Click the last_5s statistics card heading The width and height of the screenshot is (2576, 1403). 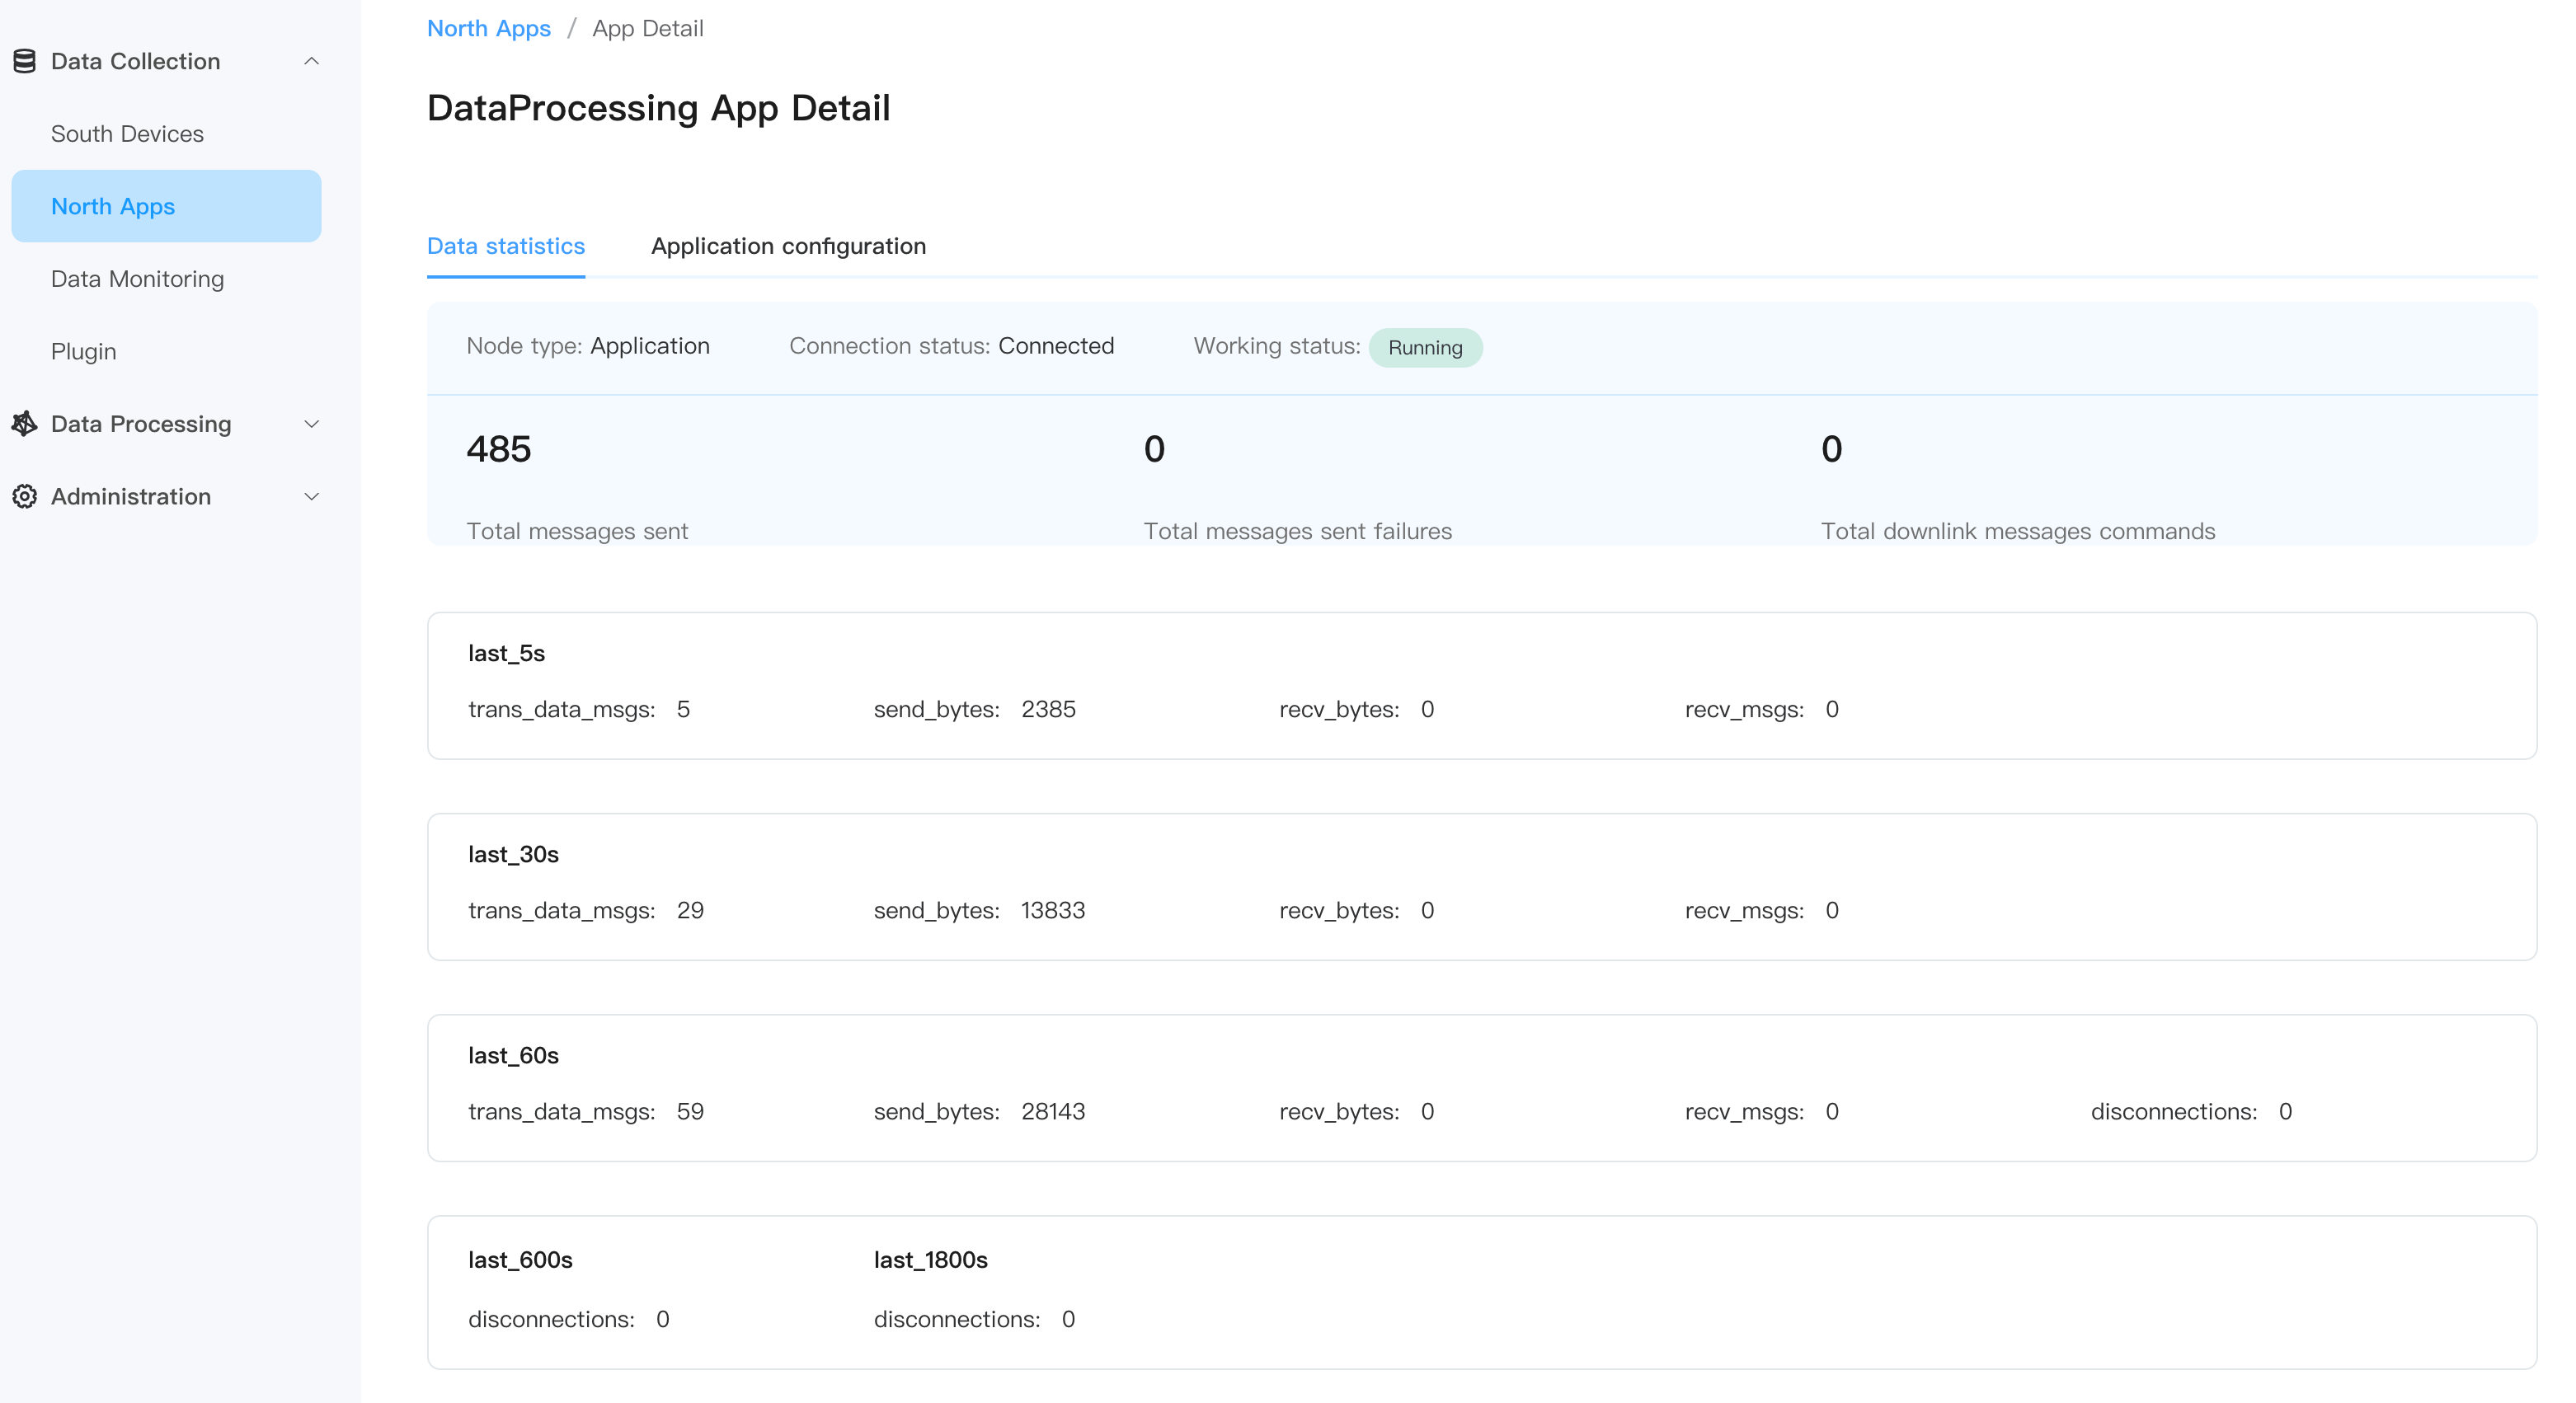click(506, 653)
